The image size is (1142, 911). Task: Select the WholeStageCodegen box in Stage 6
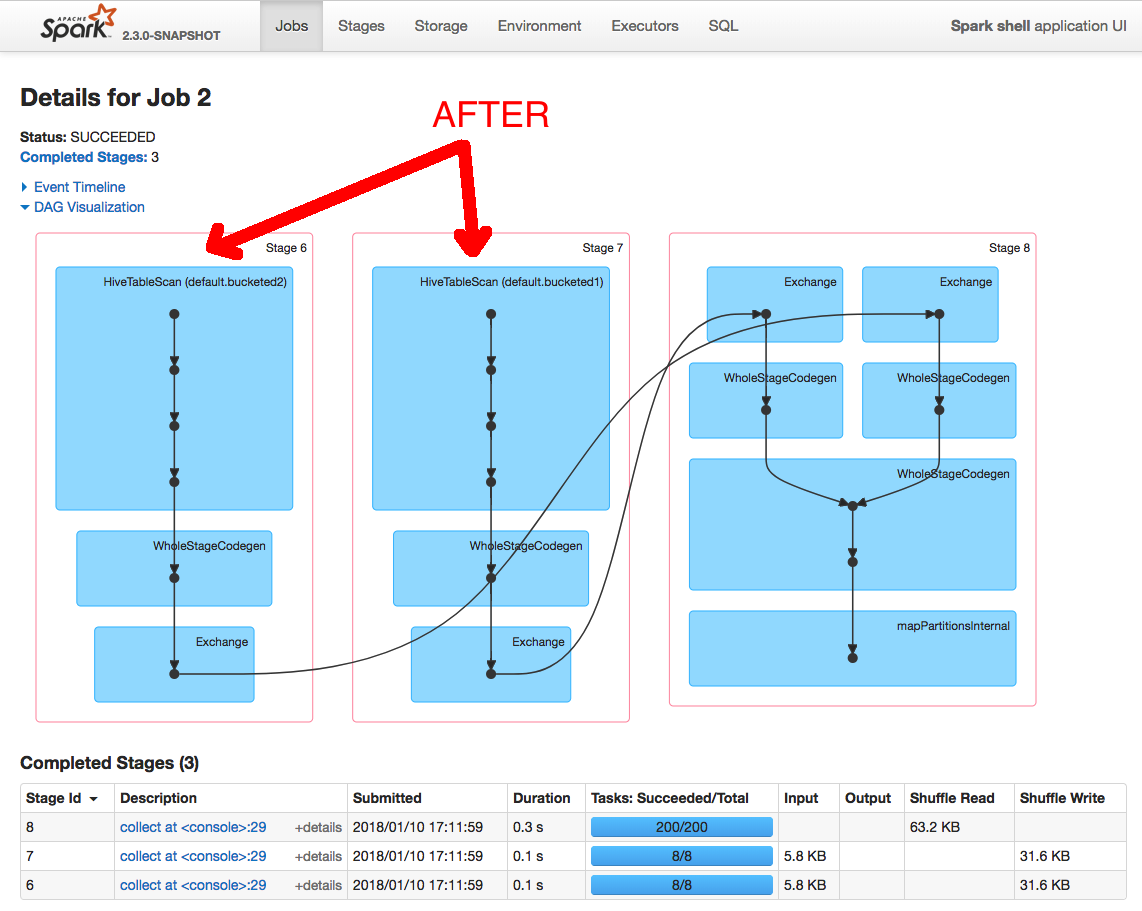(x=174, y=568)
